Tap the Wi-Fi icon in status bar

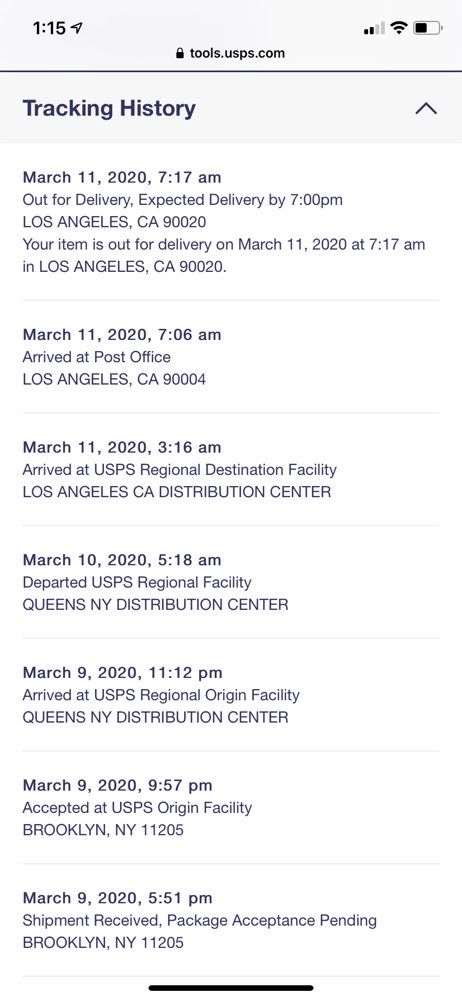(x=399, y=28)
